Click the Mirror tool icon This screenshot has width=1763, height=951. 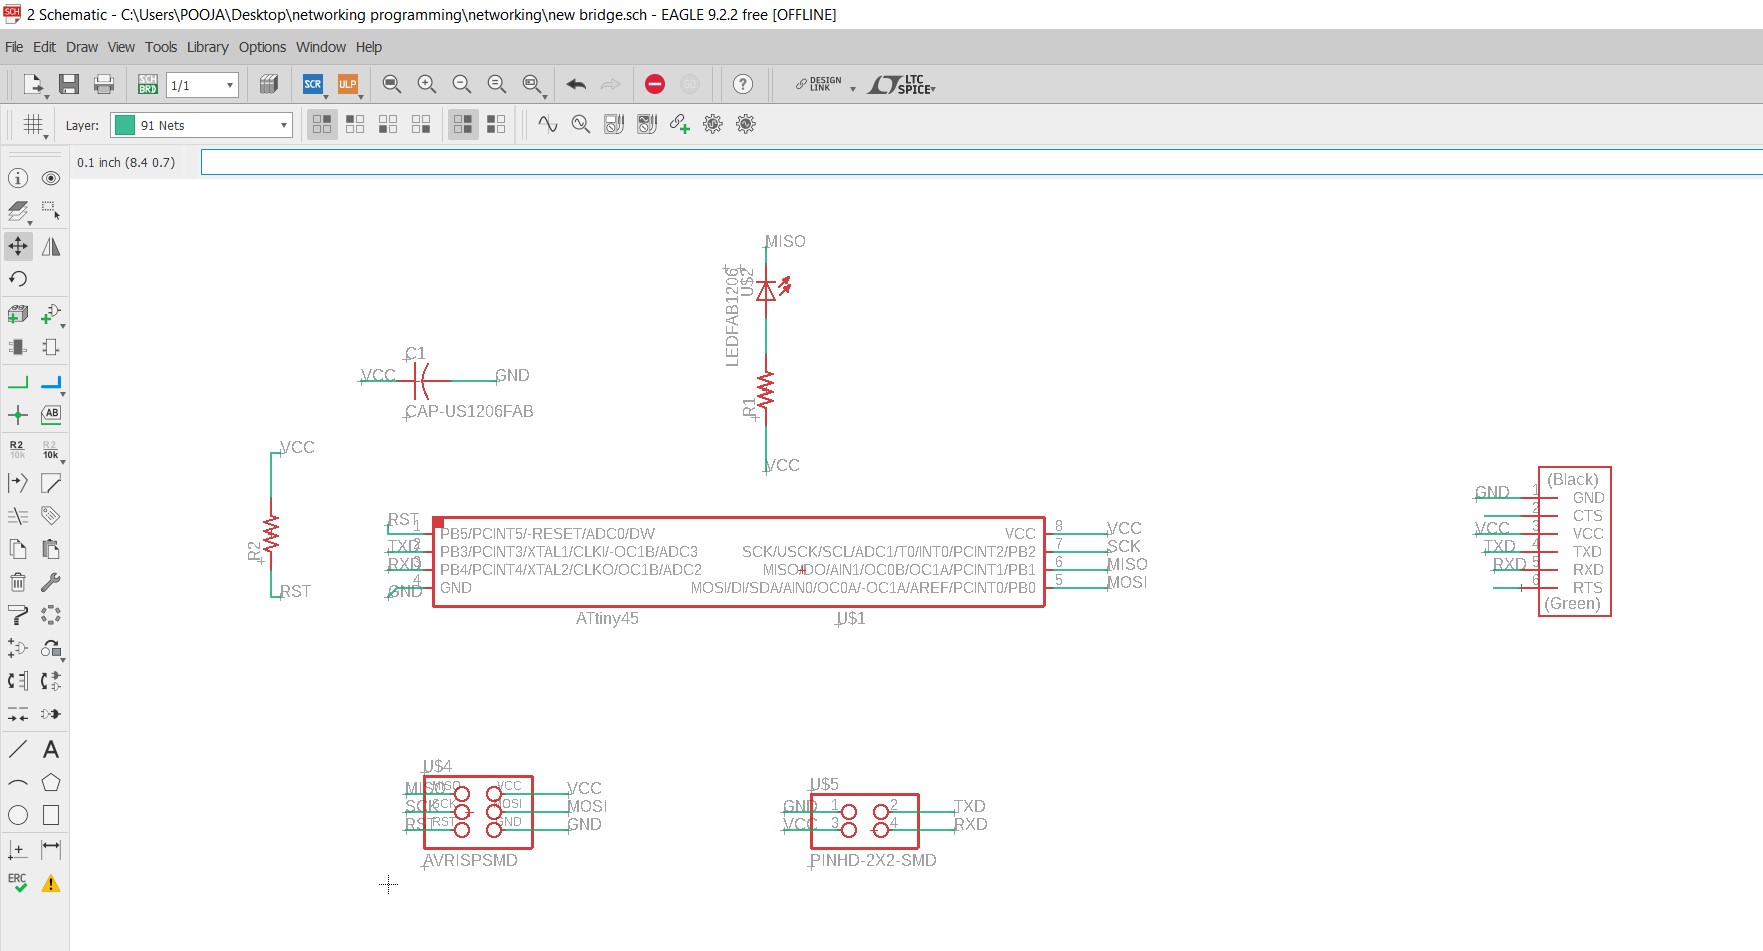pyautogui.click(x=51, y=246)
